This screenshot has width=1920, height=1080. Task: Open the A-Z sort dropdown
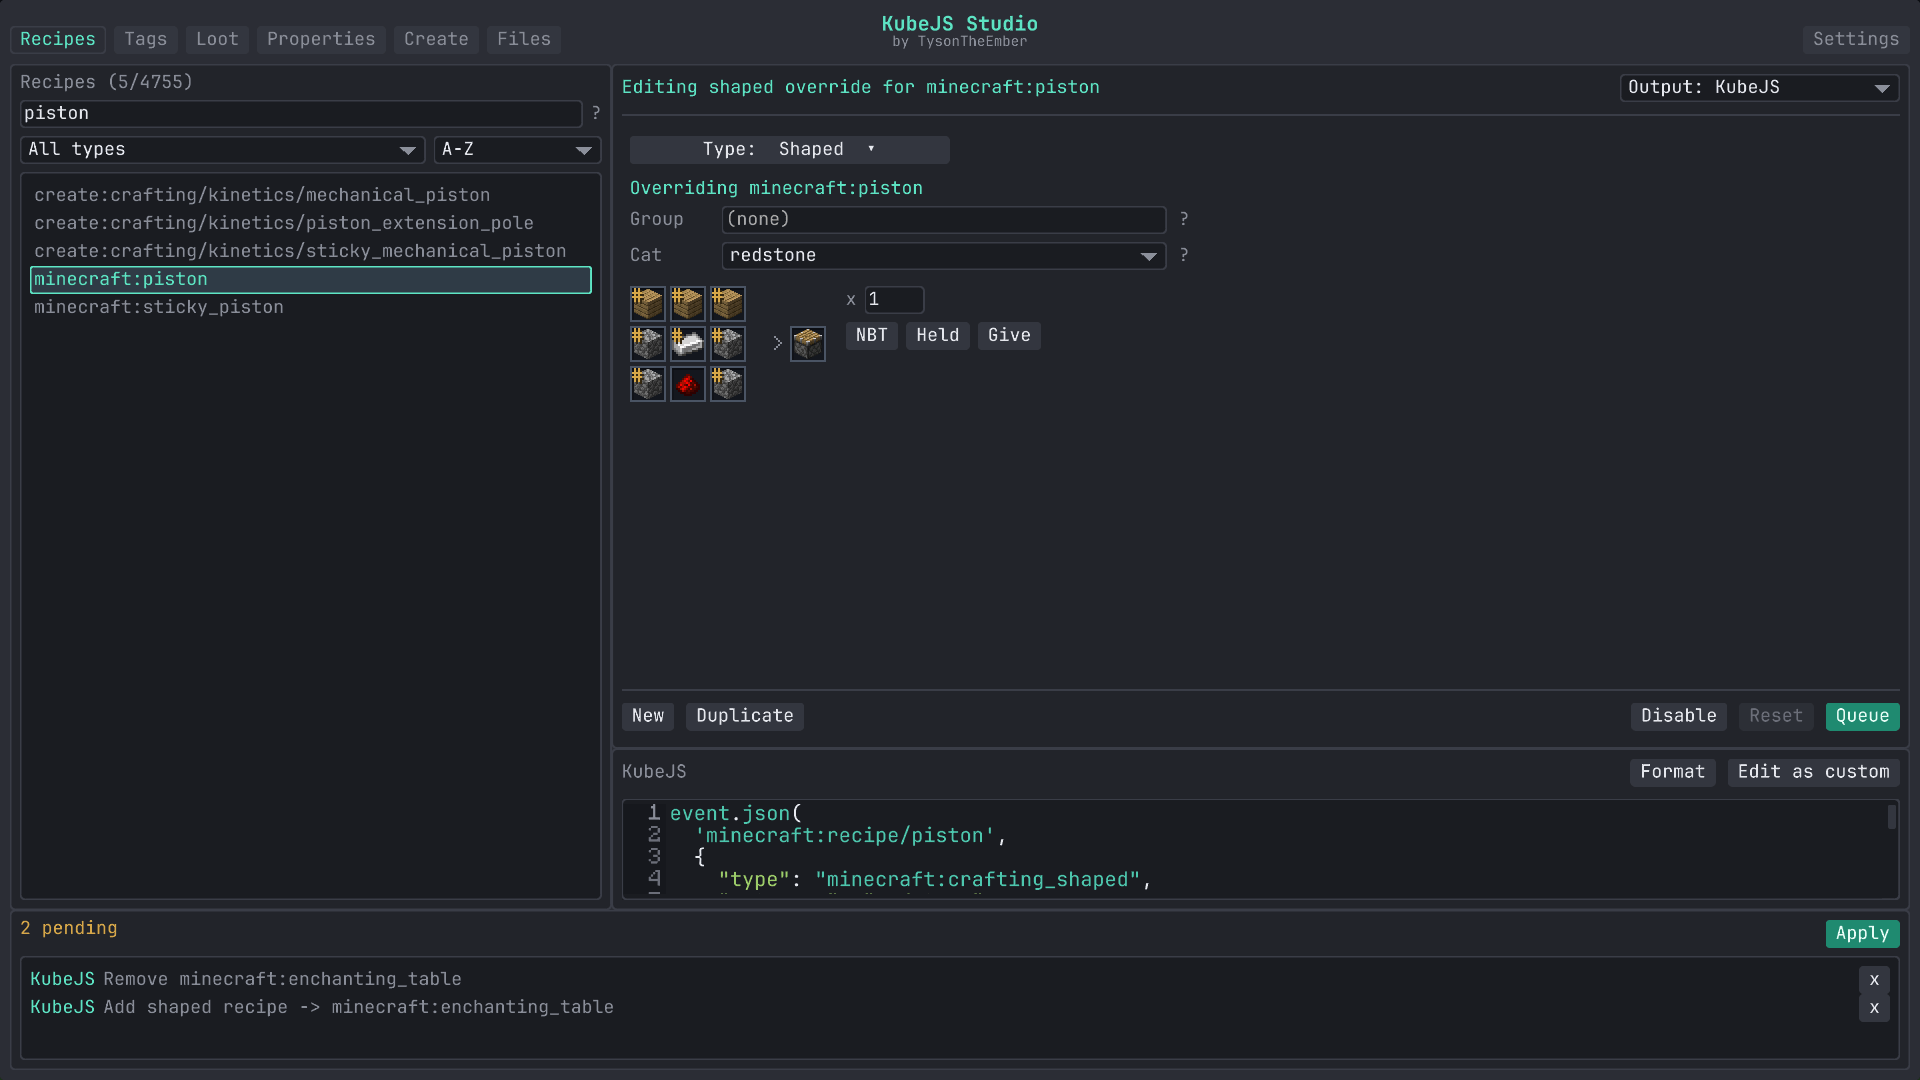point(517,150)
